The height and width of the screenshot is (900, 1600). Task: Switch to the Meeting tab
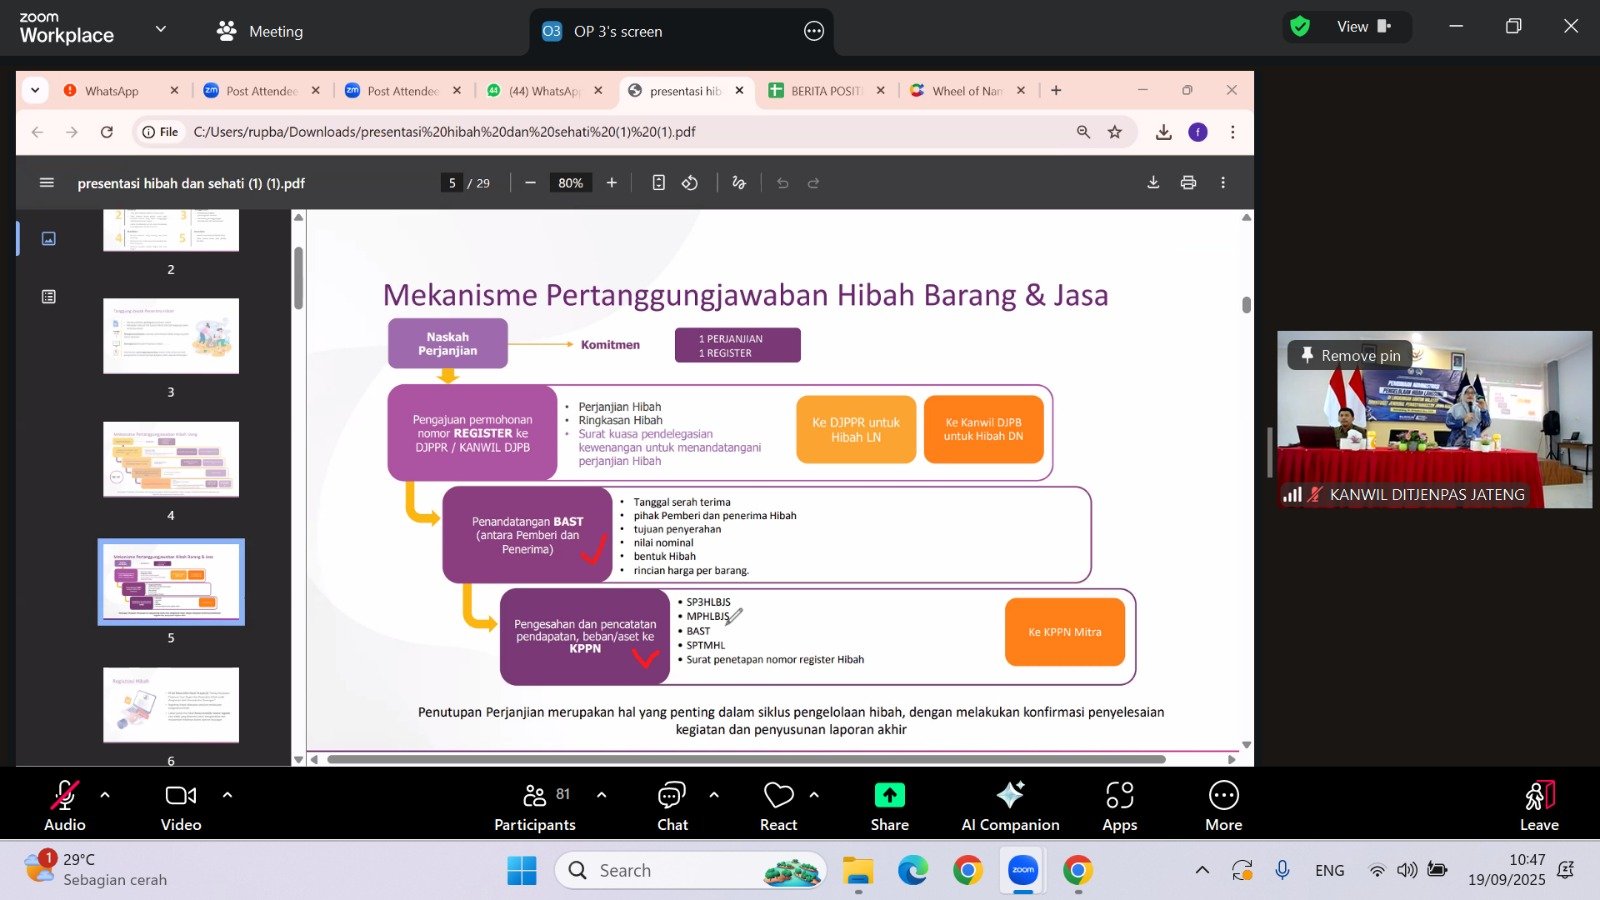(260, 31)
